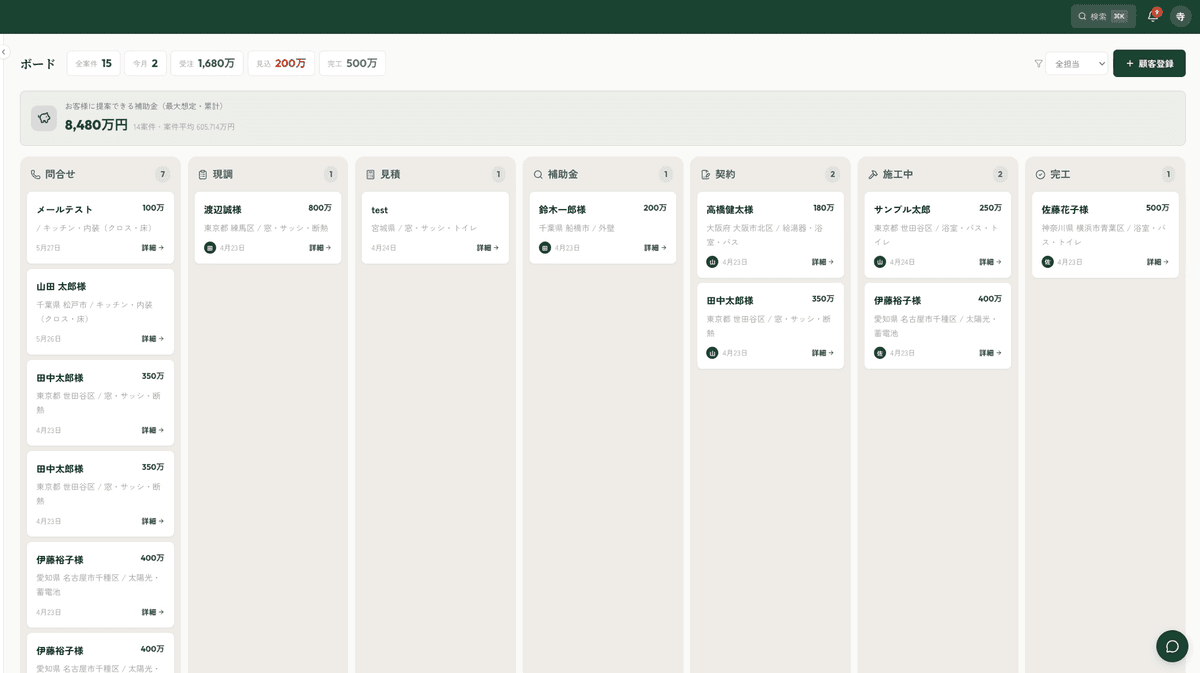Click 180万 amount on 高橋健太様 card
Screen dimensions: 1200x673
point(823,208)
